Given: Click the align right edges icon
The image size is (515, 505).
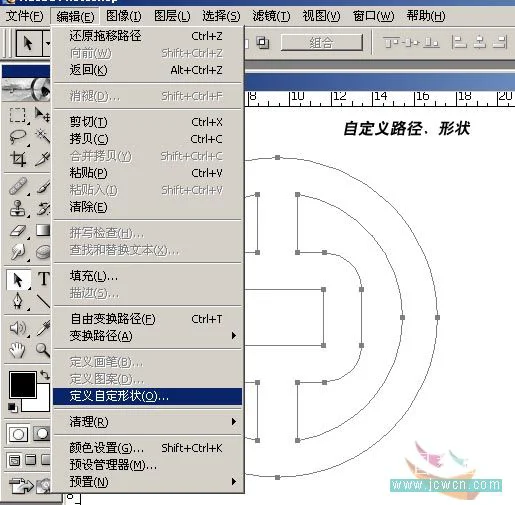Looking at the screenshot, I should click(500, 42).
